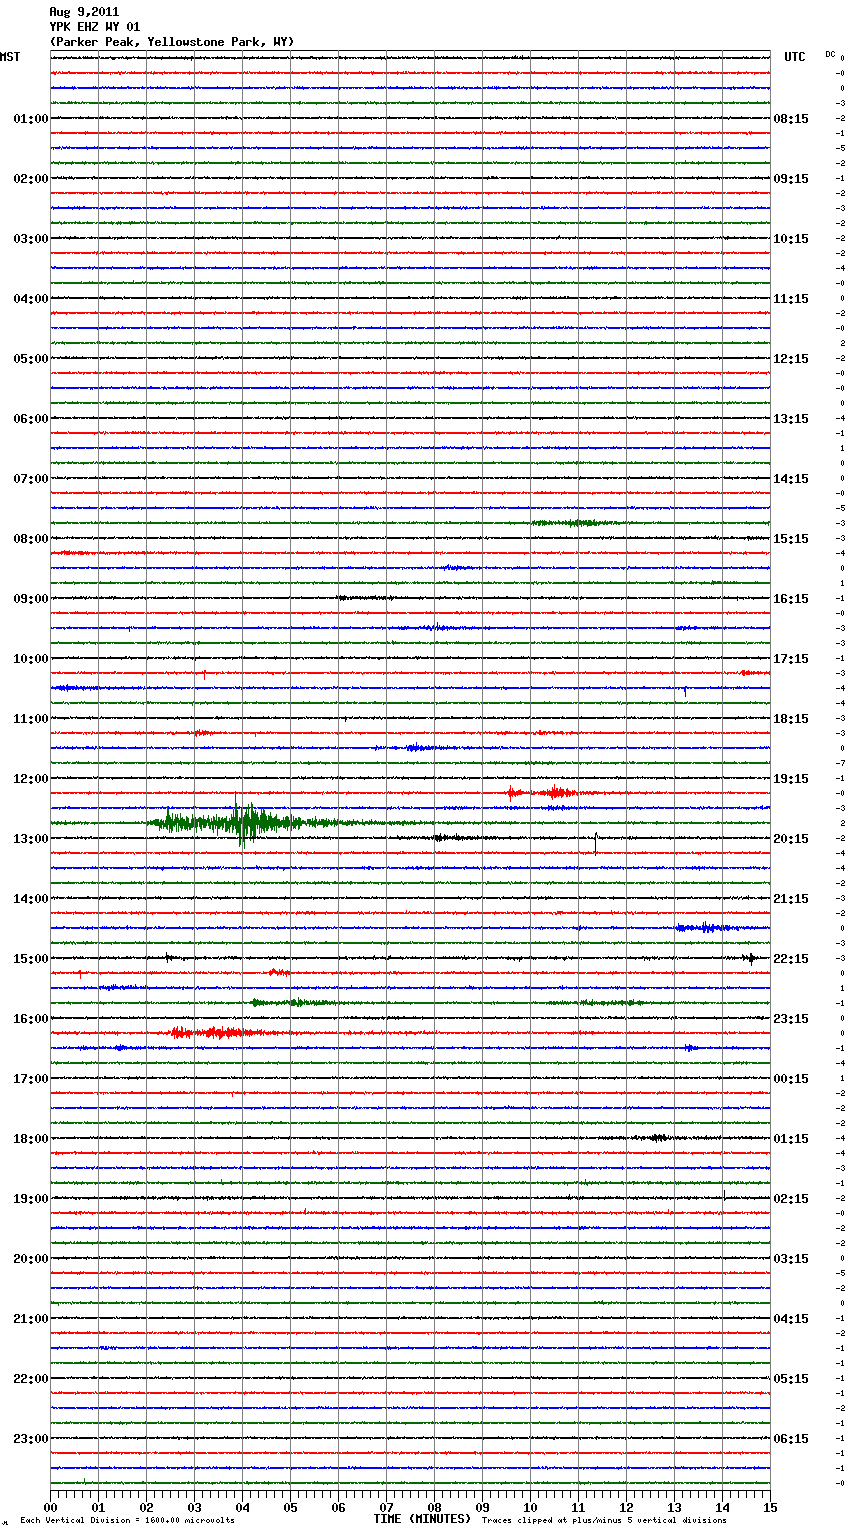Click the "19:15" UTC time label
Viewport: 850px width, 1534px height.
point(791,779)
